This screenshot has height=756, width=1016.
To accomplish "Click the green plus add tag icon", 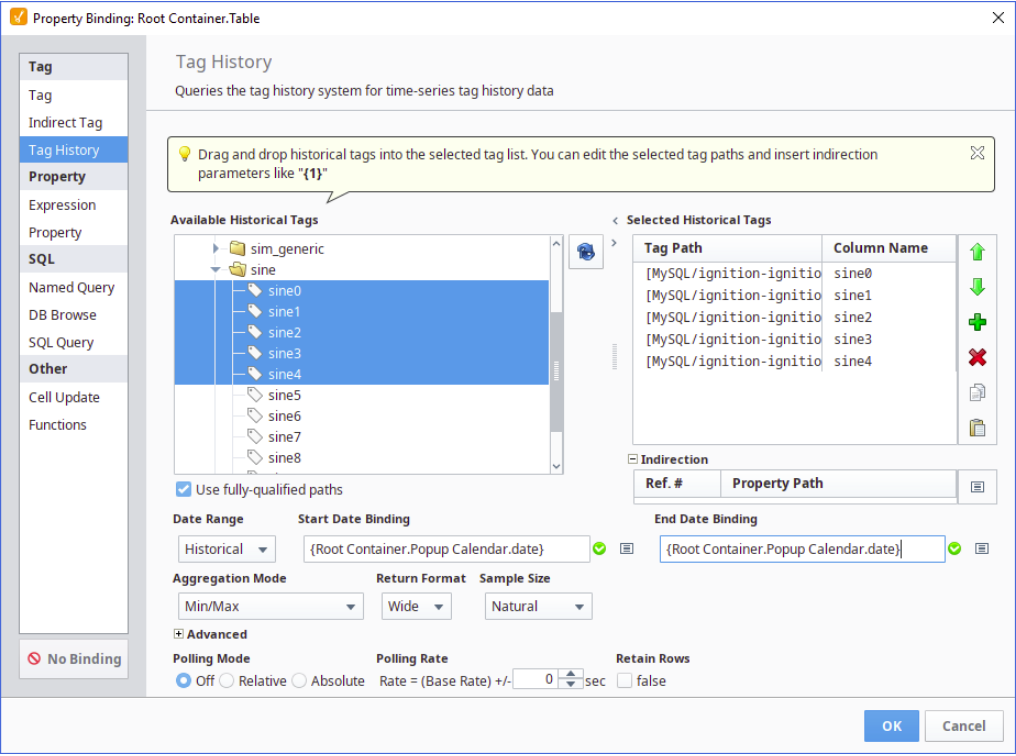I will tap(977, 322).
